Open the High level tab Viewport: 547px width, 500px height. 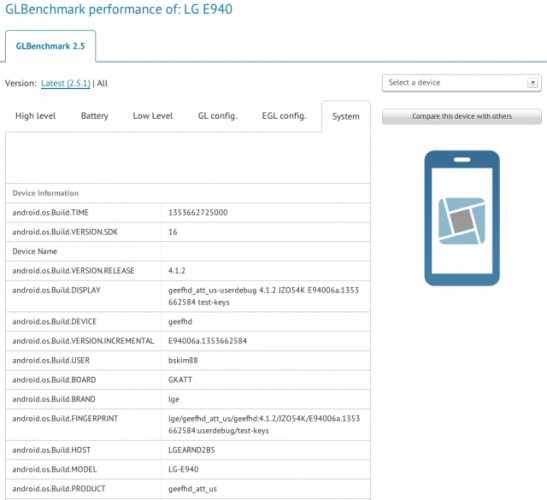click(x=36, y=116)
